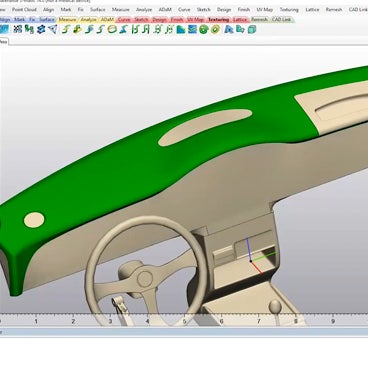Click the green curve icon right of paper plane
The width and height of the screenshot is (368, 368).
pos(65,29)
